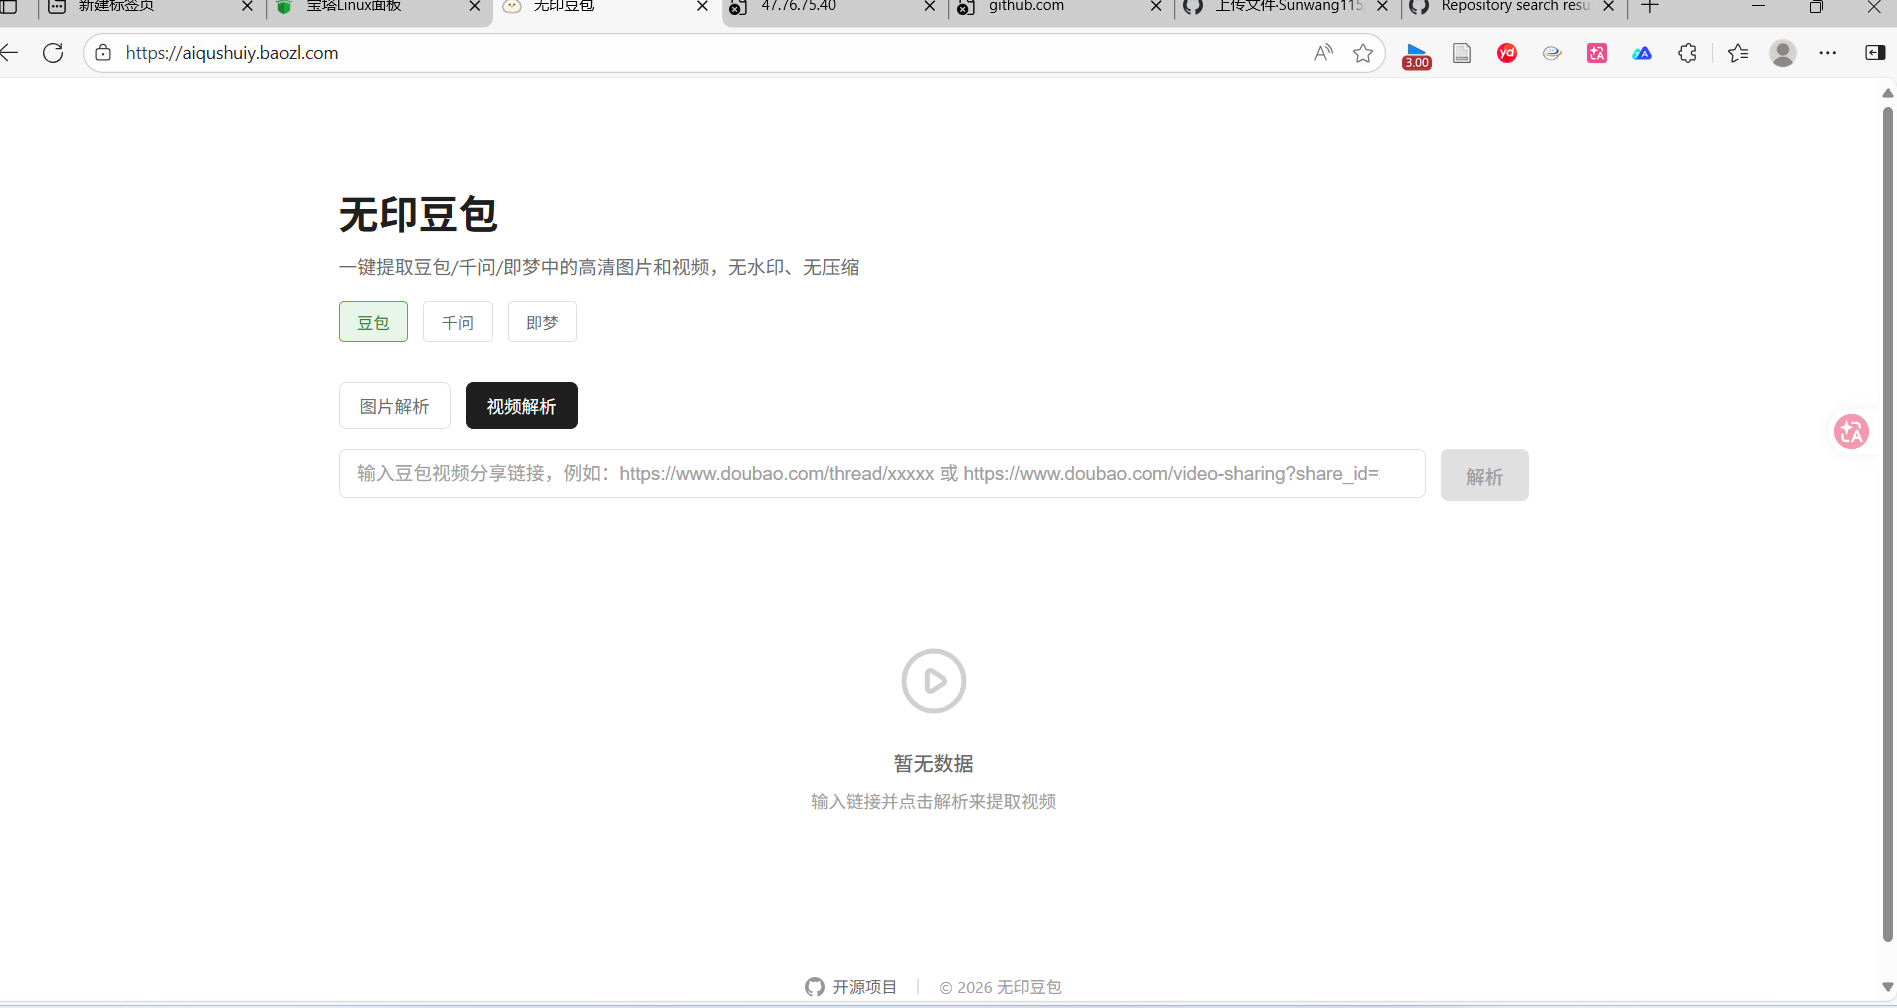Activate the Read Aloud icon in address bar
1897x1008 pixels.
click(x=1323, y=53)
